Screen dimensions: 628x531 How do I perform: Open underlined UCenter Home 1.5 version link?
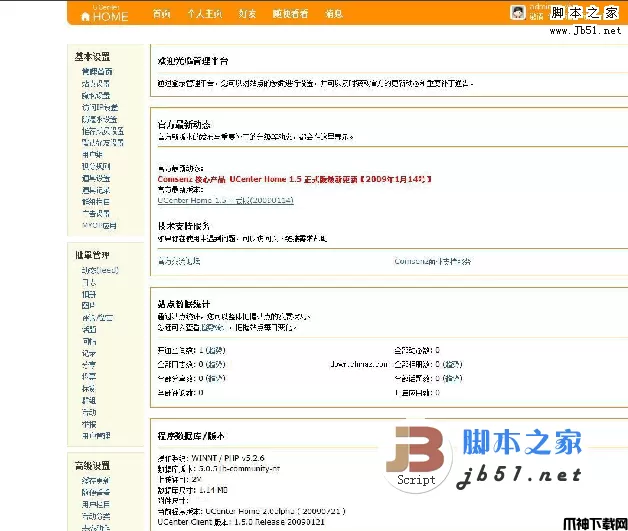(x=225, y=200)
